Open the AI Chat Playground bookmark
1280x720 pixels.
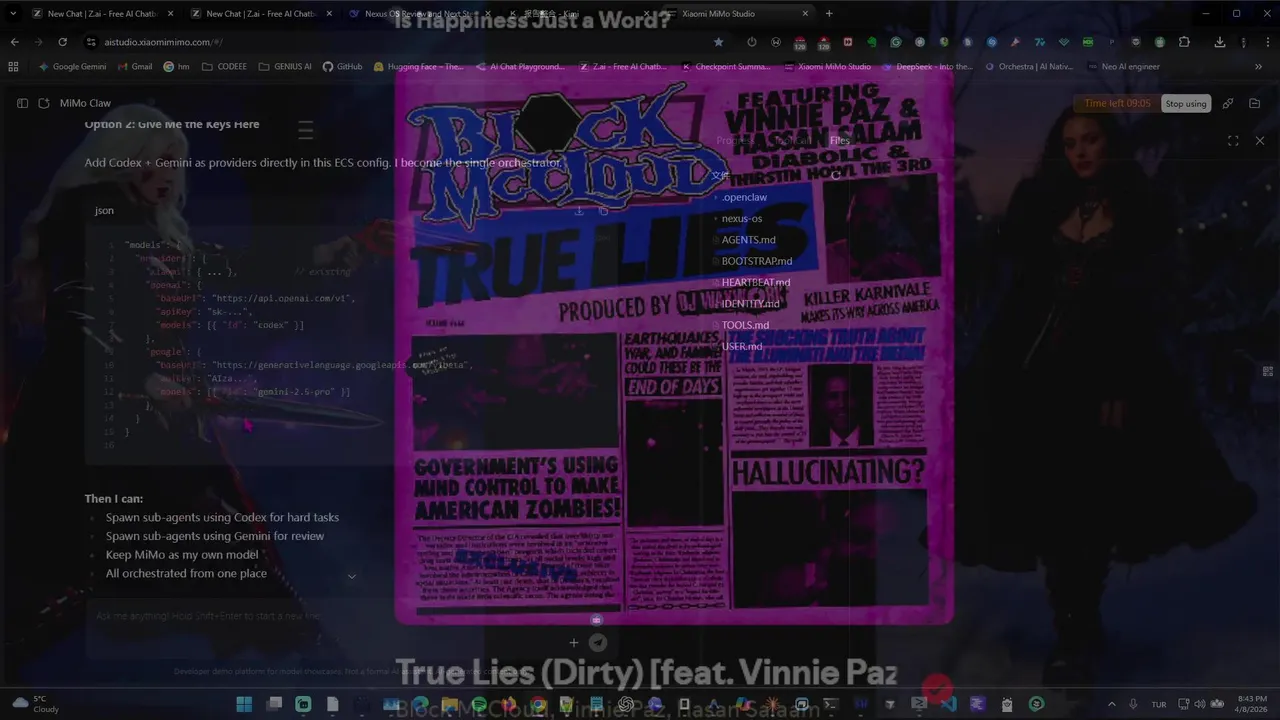[521, 66]
